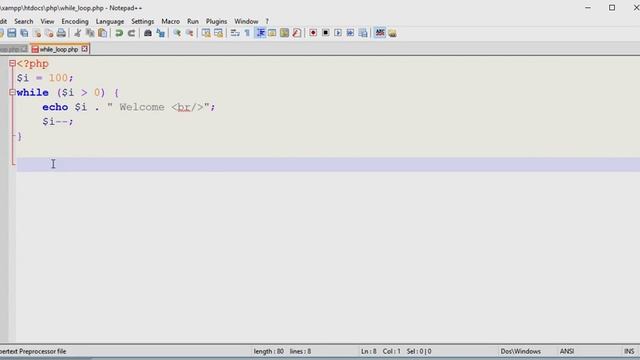The width and height of the screenshot is (640, 360).
Task: Toggle the ABC spell-check icon
Action: pyautogui.click(x=380, y=33)
